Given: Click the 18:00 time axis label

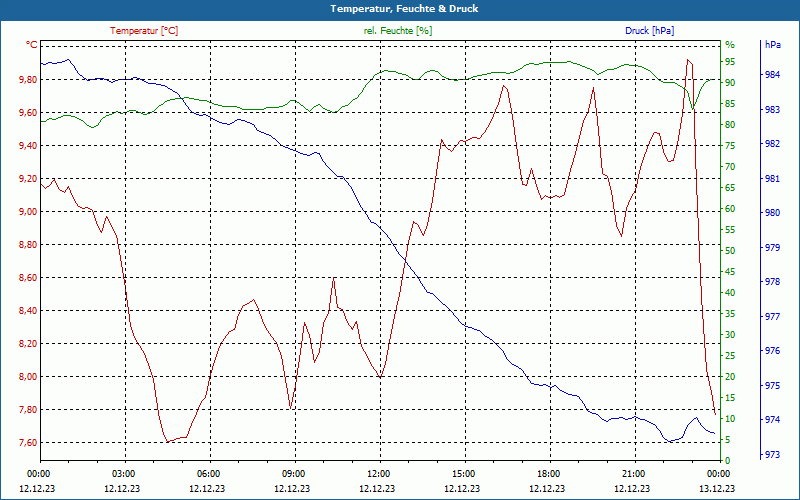Looking at the screenshot, I should [x=548, y=473].
